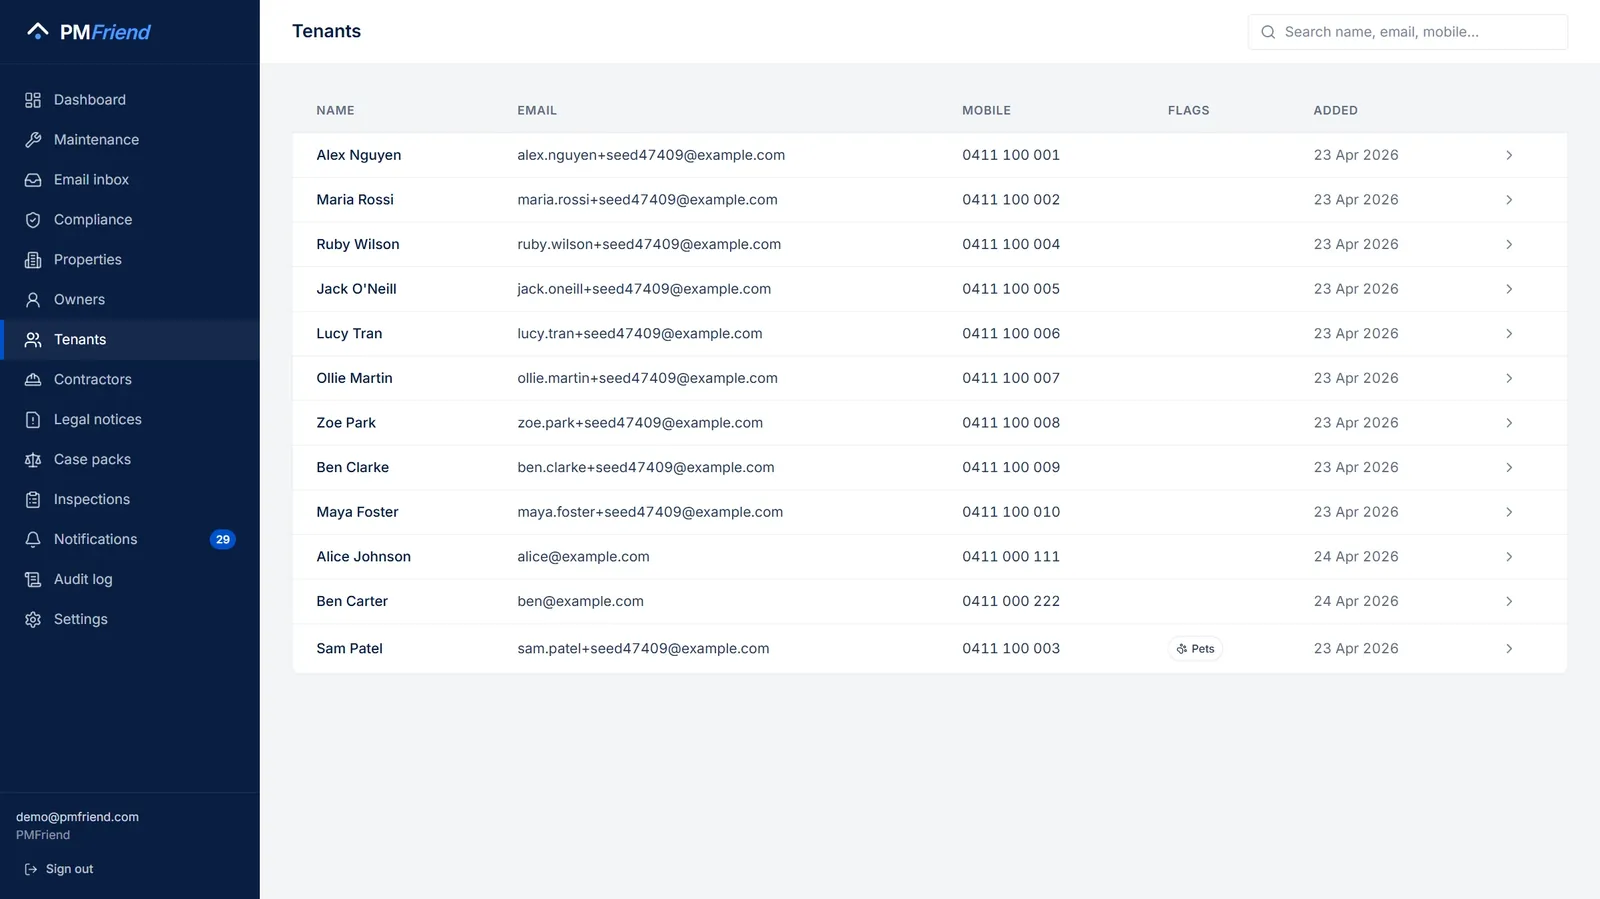Click the Sign out arrow icon
The image size is (1600, 899).
pos(31,869)
